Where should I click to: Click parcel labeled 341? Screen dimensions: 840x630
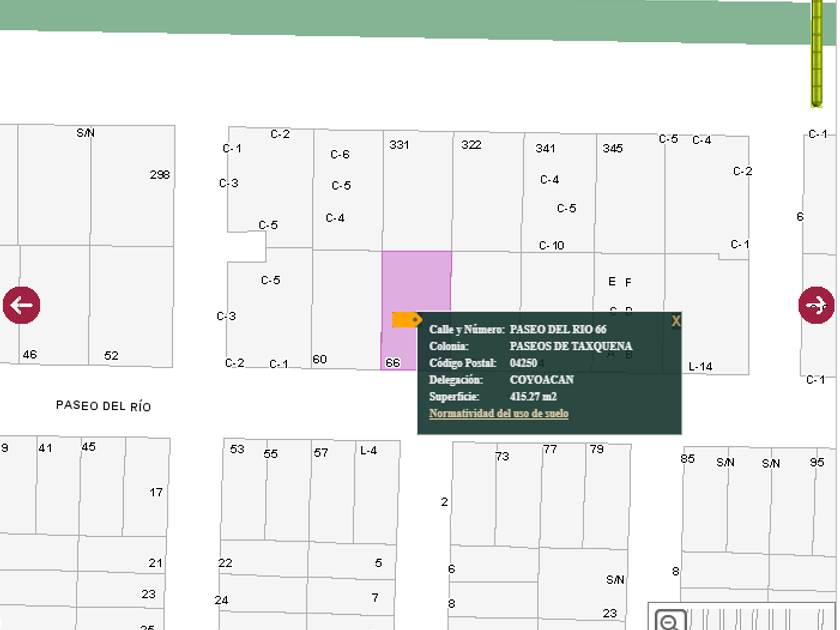[x=545, y=148]
